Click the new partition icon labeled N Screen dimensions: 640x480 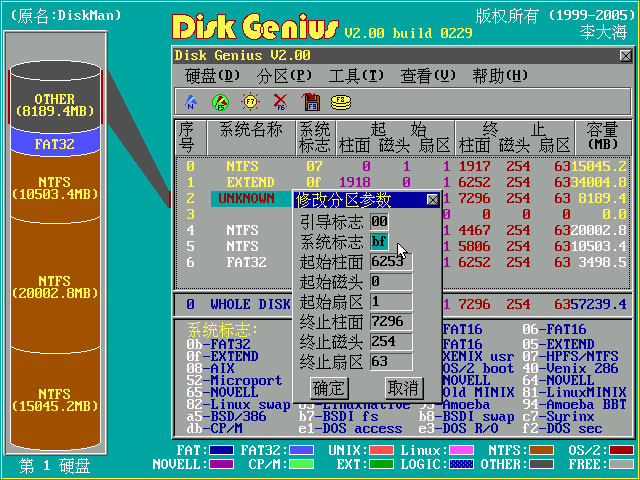191,102
